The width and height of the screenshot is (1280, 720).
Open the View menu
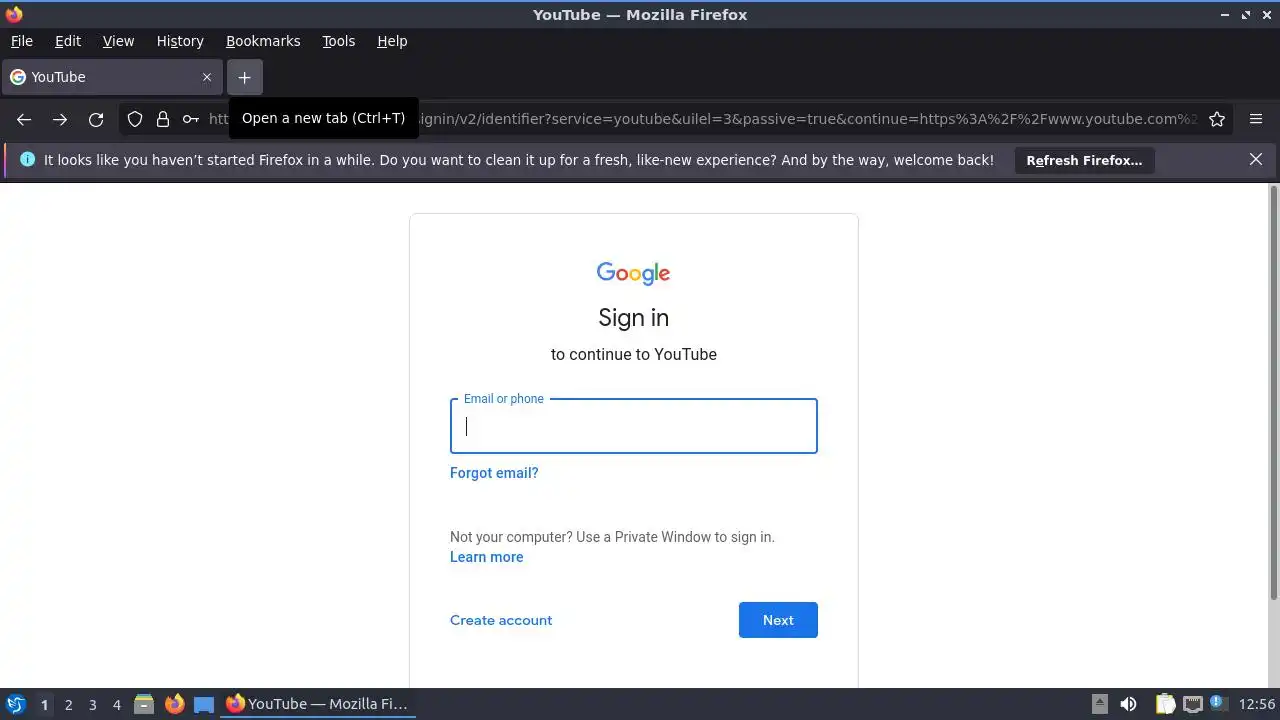(x=118, y=41)
